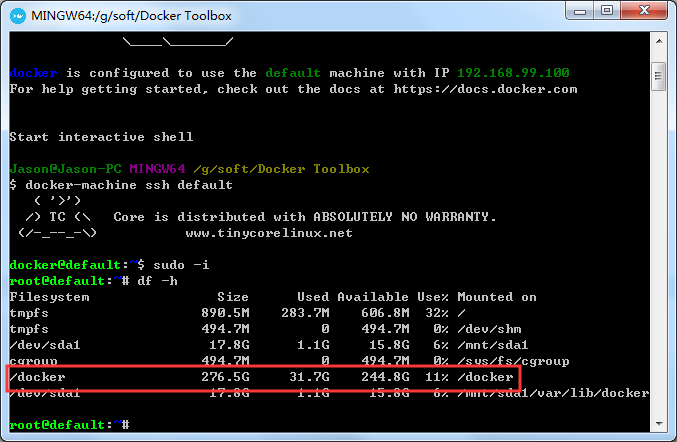Click the 244.8G available value

[386, 377]
